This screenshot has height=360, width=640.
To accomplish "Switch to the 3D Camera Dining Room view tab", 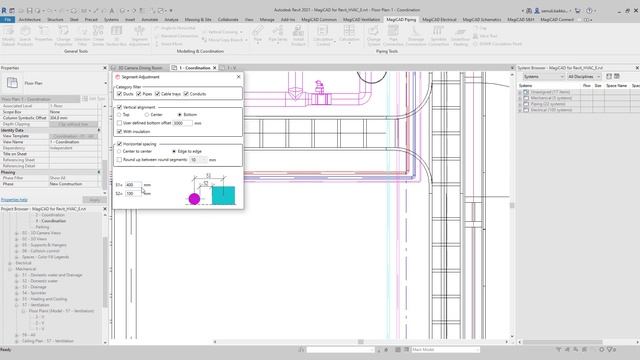I will tap(140, 68).
